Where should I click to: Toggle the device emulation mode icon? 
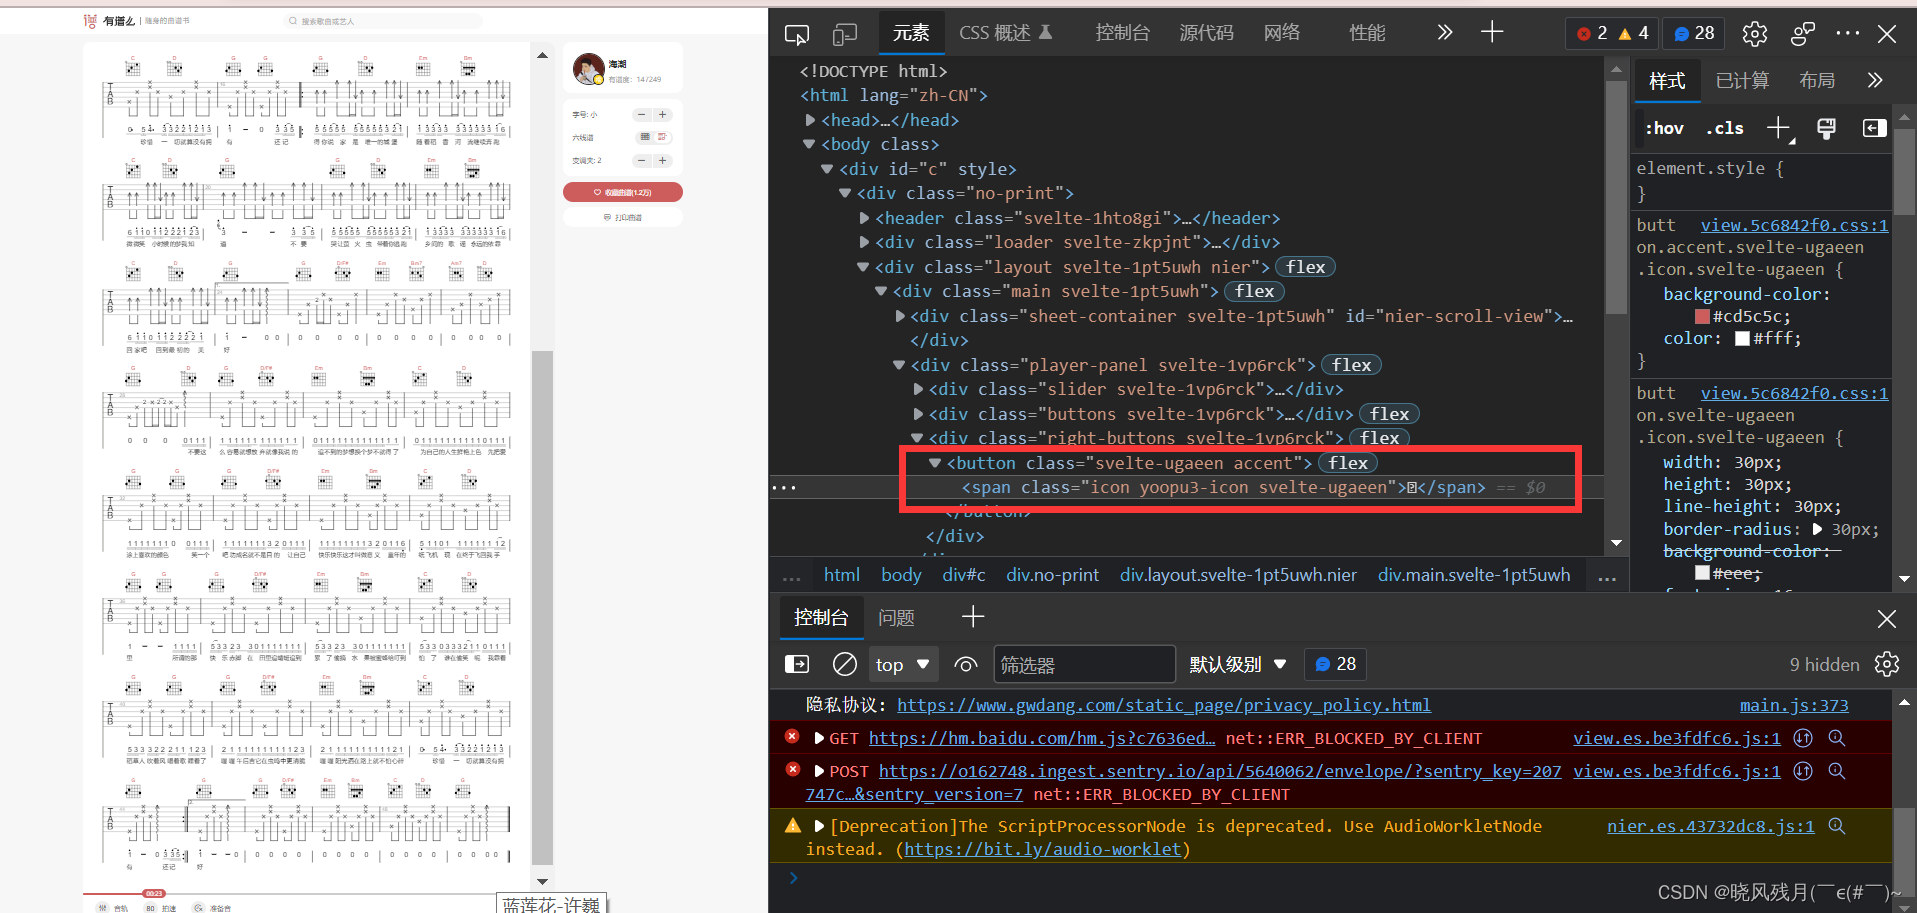pos(845,34)
